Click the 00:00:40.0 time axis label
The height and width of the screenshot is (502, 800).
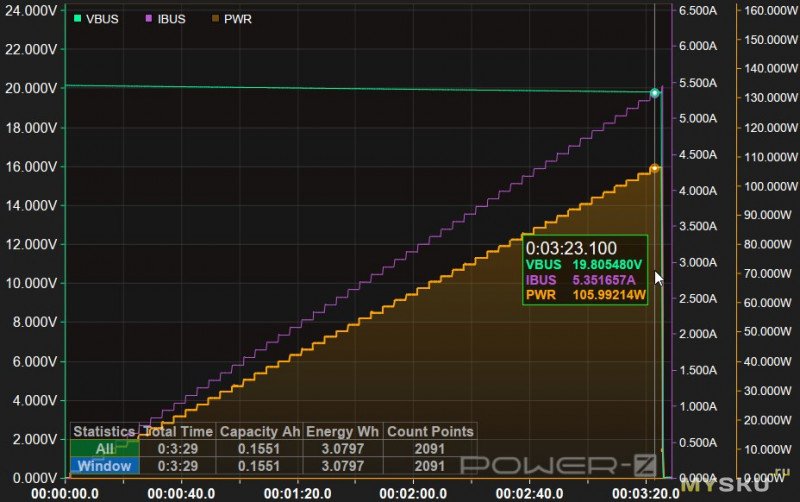(x=181, y=494)
